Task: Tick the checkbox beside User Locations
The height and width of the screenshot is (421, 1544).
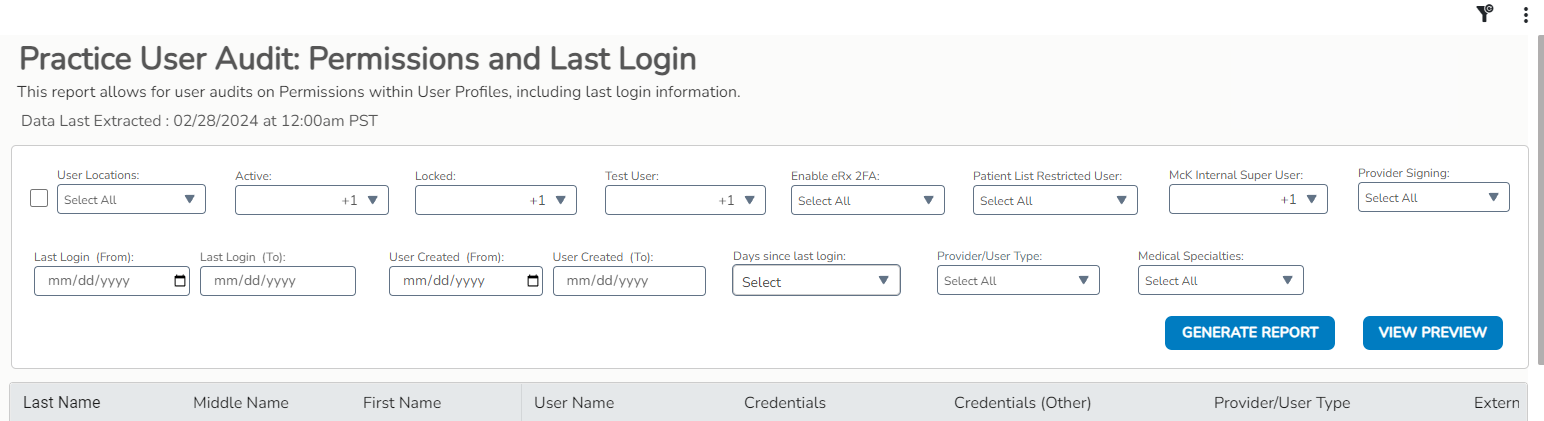Action: (x=39, y=198)
